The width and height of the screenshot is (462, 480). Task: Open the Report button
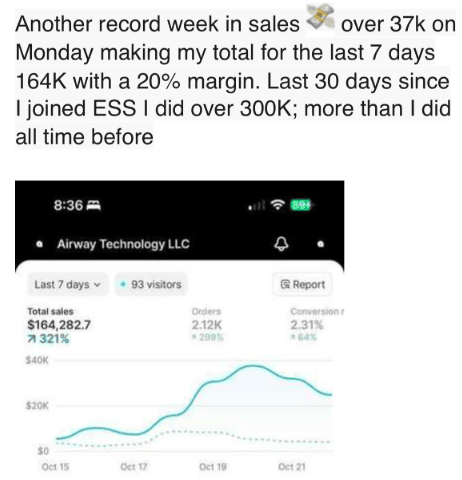pos(302,285)
